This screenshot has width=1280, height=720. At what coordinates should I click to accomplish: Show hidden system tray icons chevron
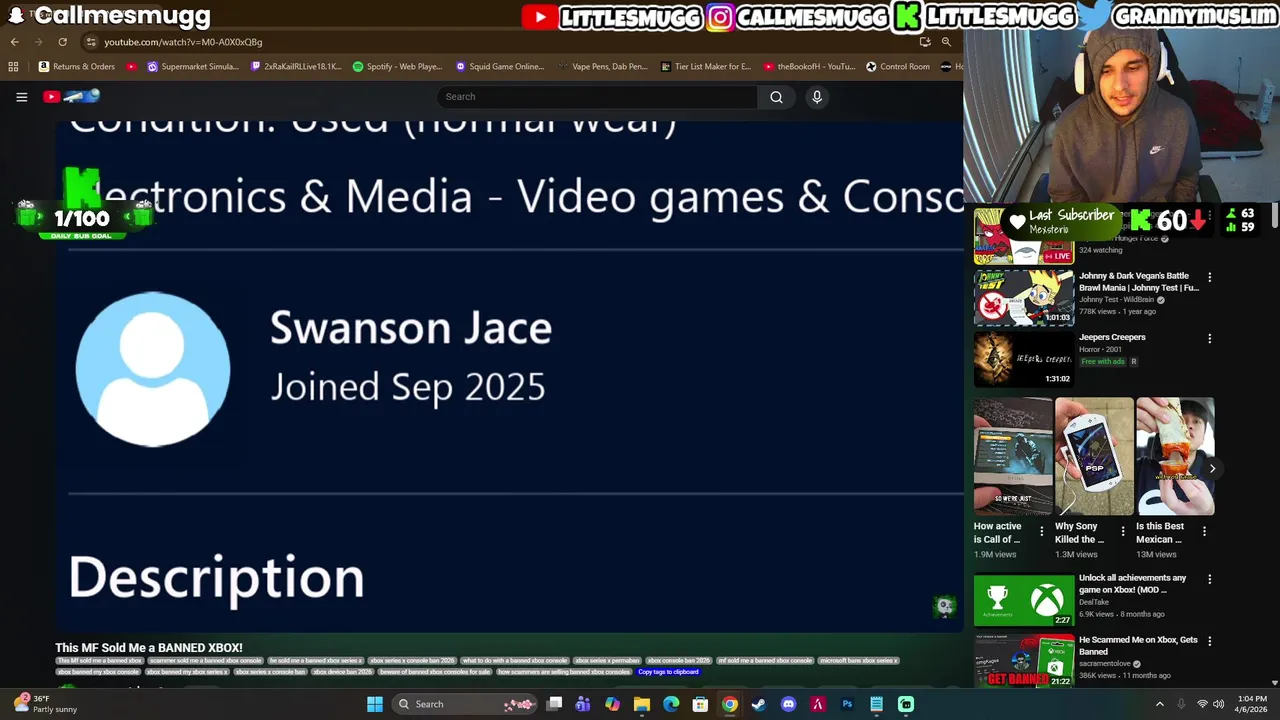1160,704
